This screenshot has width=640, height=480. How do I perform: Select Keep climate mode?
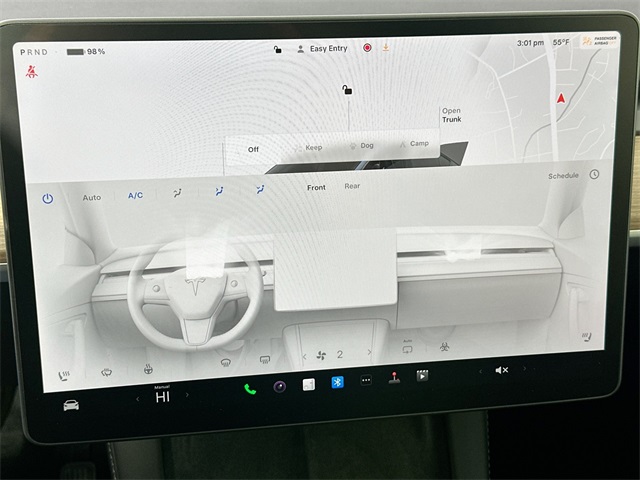pyautogui.click(x=309, y=147)
